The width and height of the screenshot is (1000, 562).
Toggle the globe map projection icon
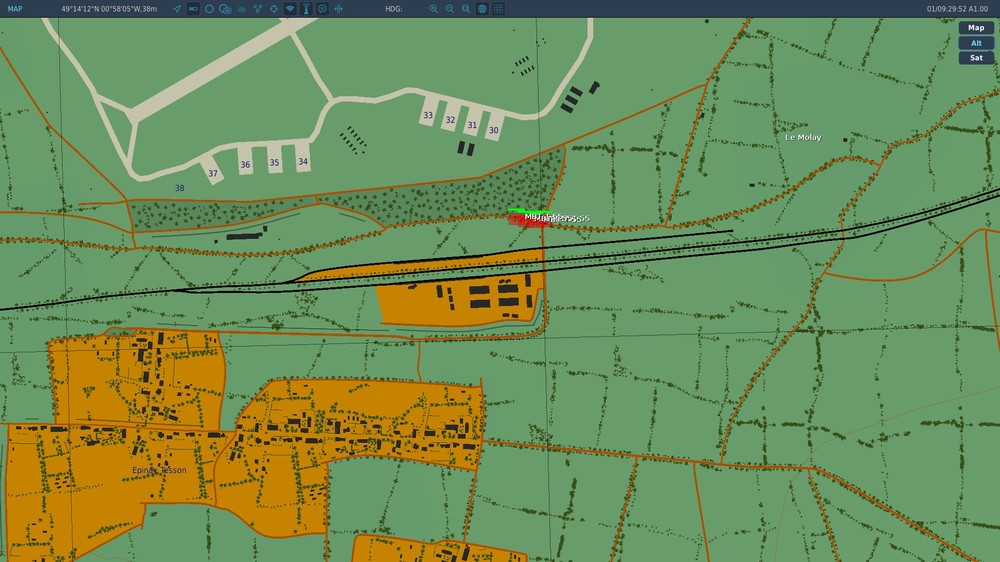[x=482, y=9]
